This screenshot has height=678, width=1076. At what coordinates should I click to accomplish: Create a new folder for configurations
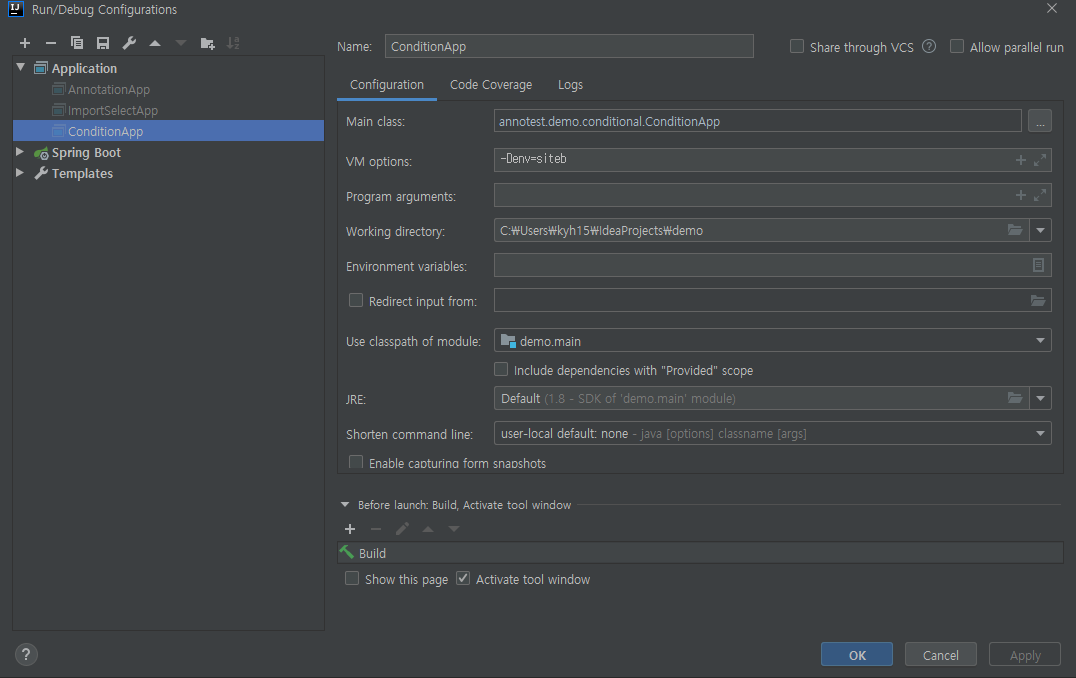click(x=206, y=43)
